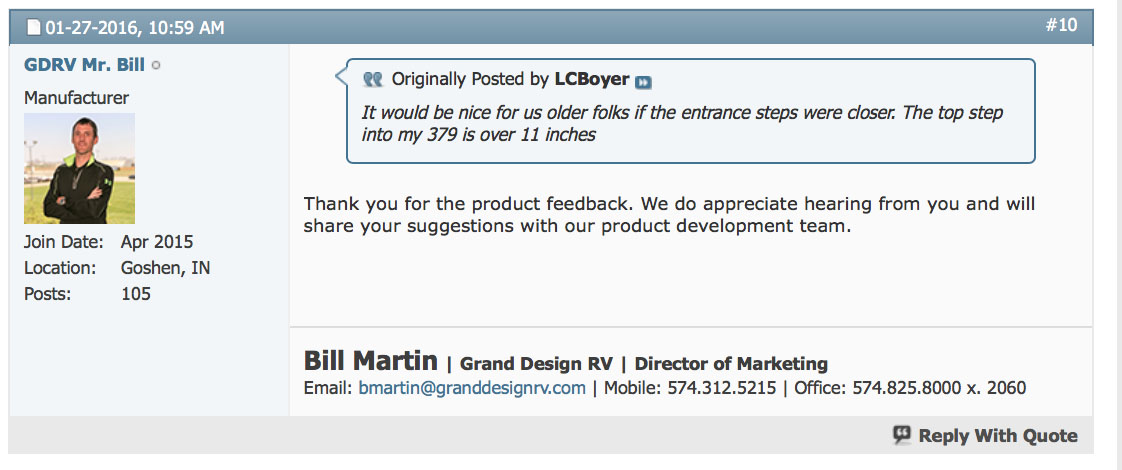Click the post count 105
The image size is (1122, 470).
(x=135, y=294)
